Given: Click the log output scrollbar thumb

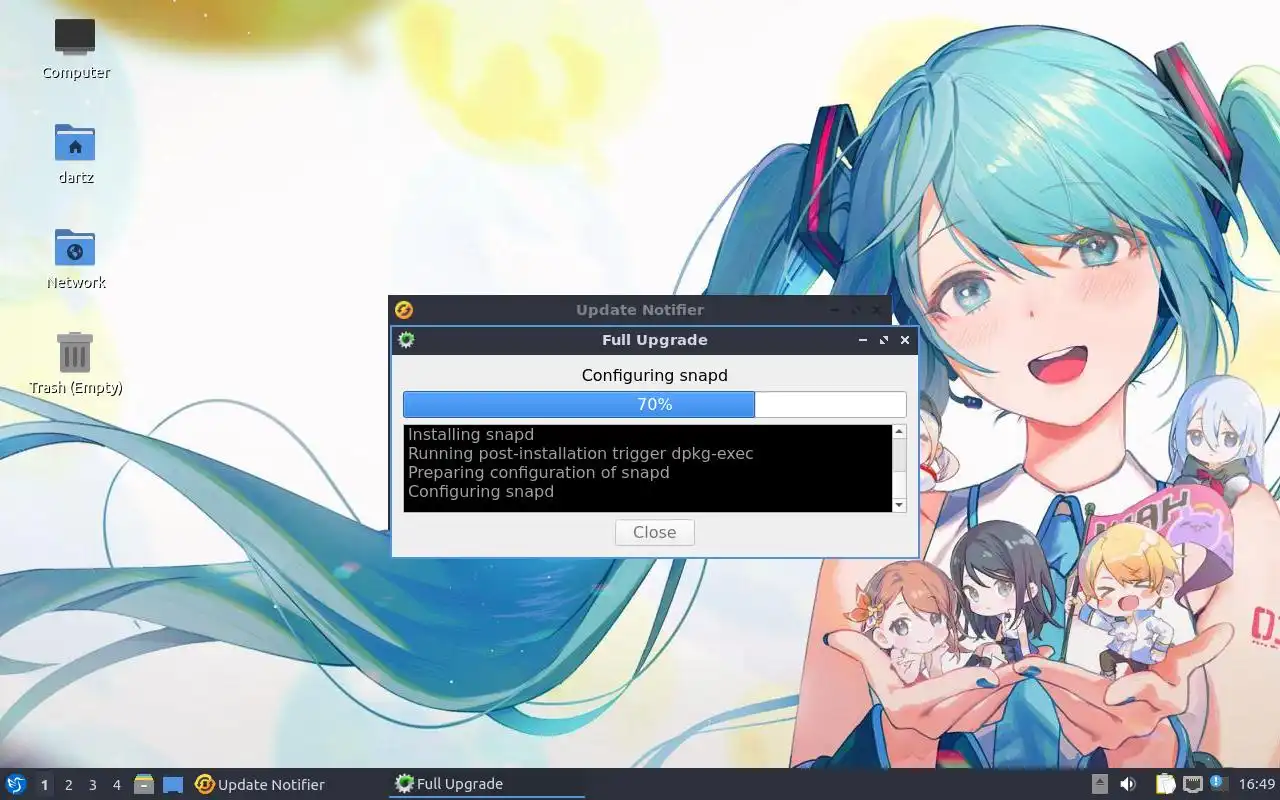Looking at the screenshot, I should [899, 455].
